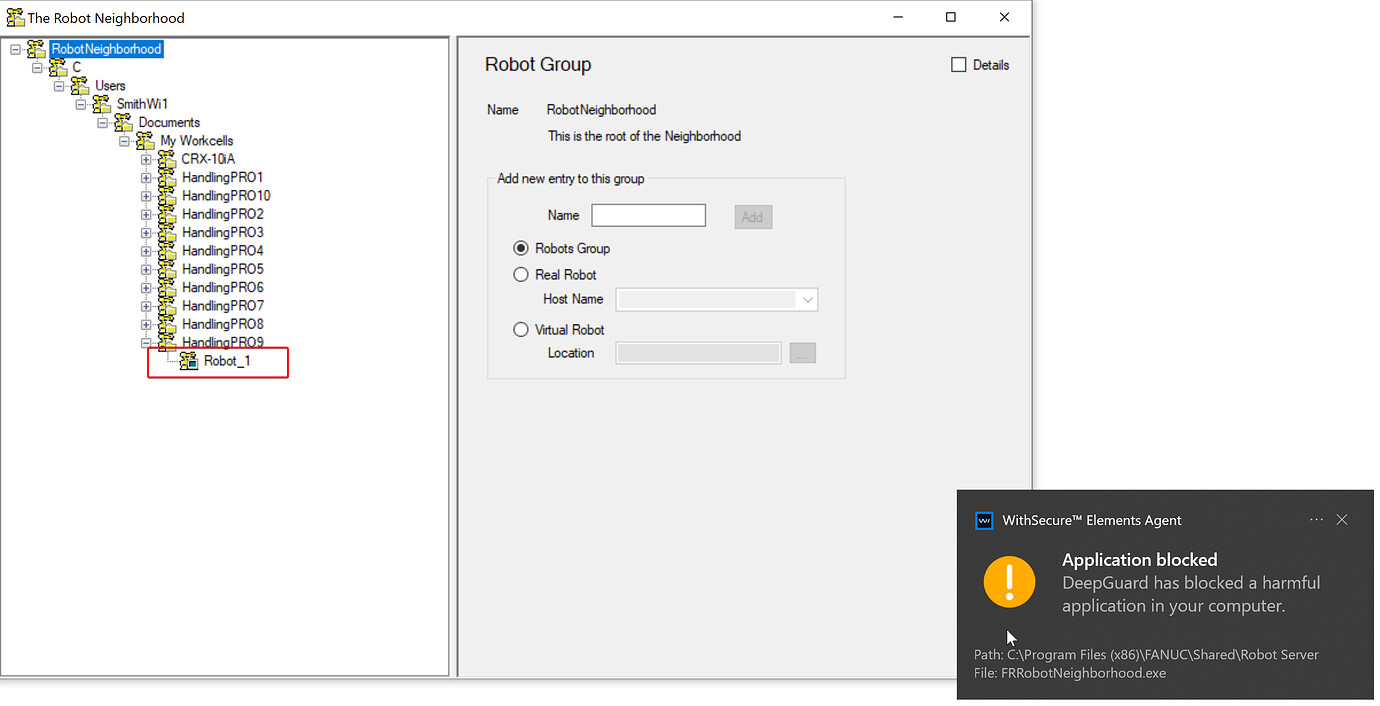Click the Location browse button
The height and width of the screenshot is (706, 1380).
click(803, 353)
